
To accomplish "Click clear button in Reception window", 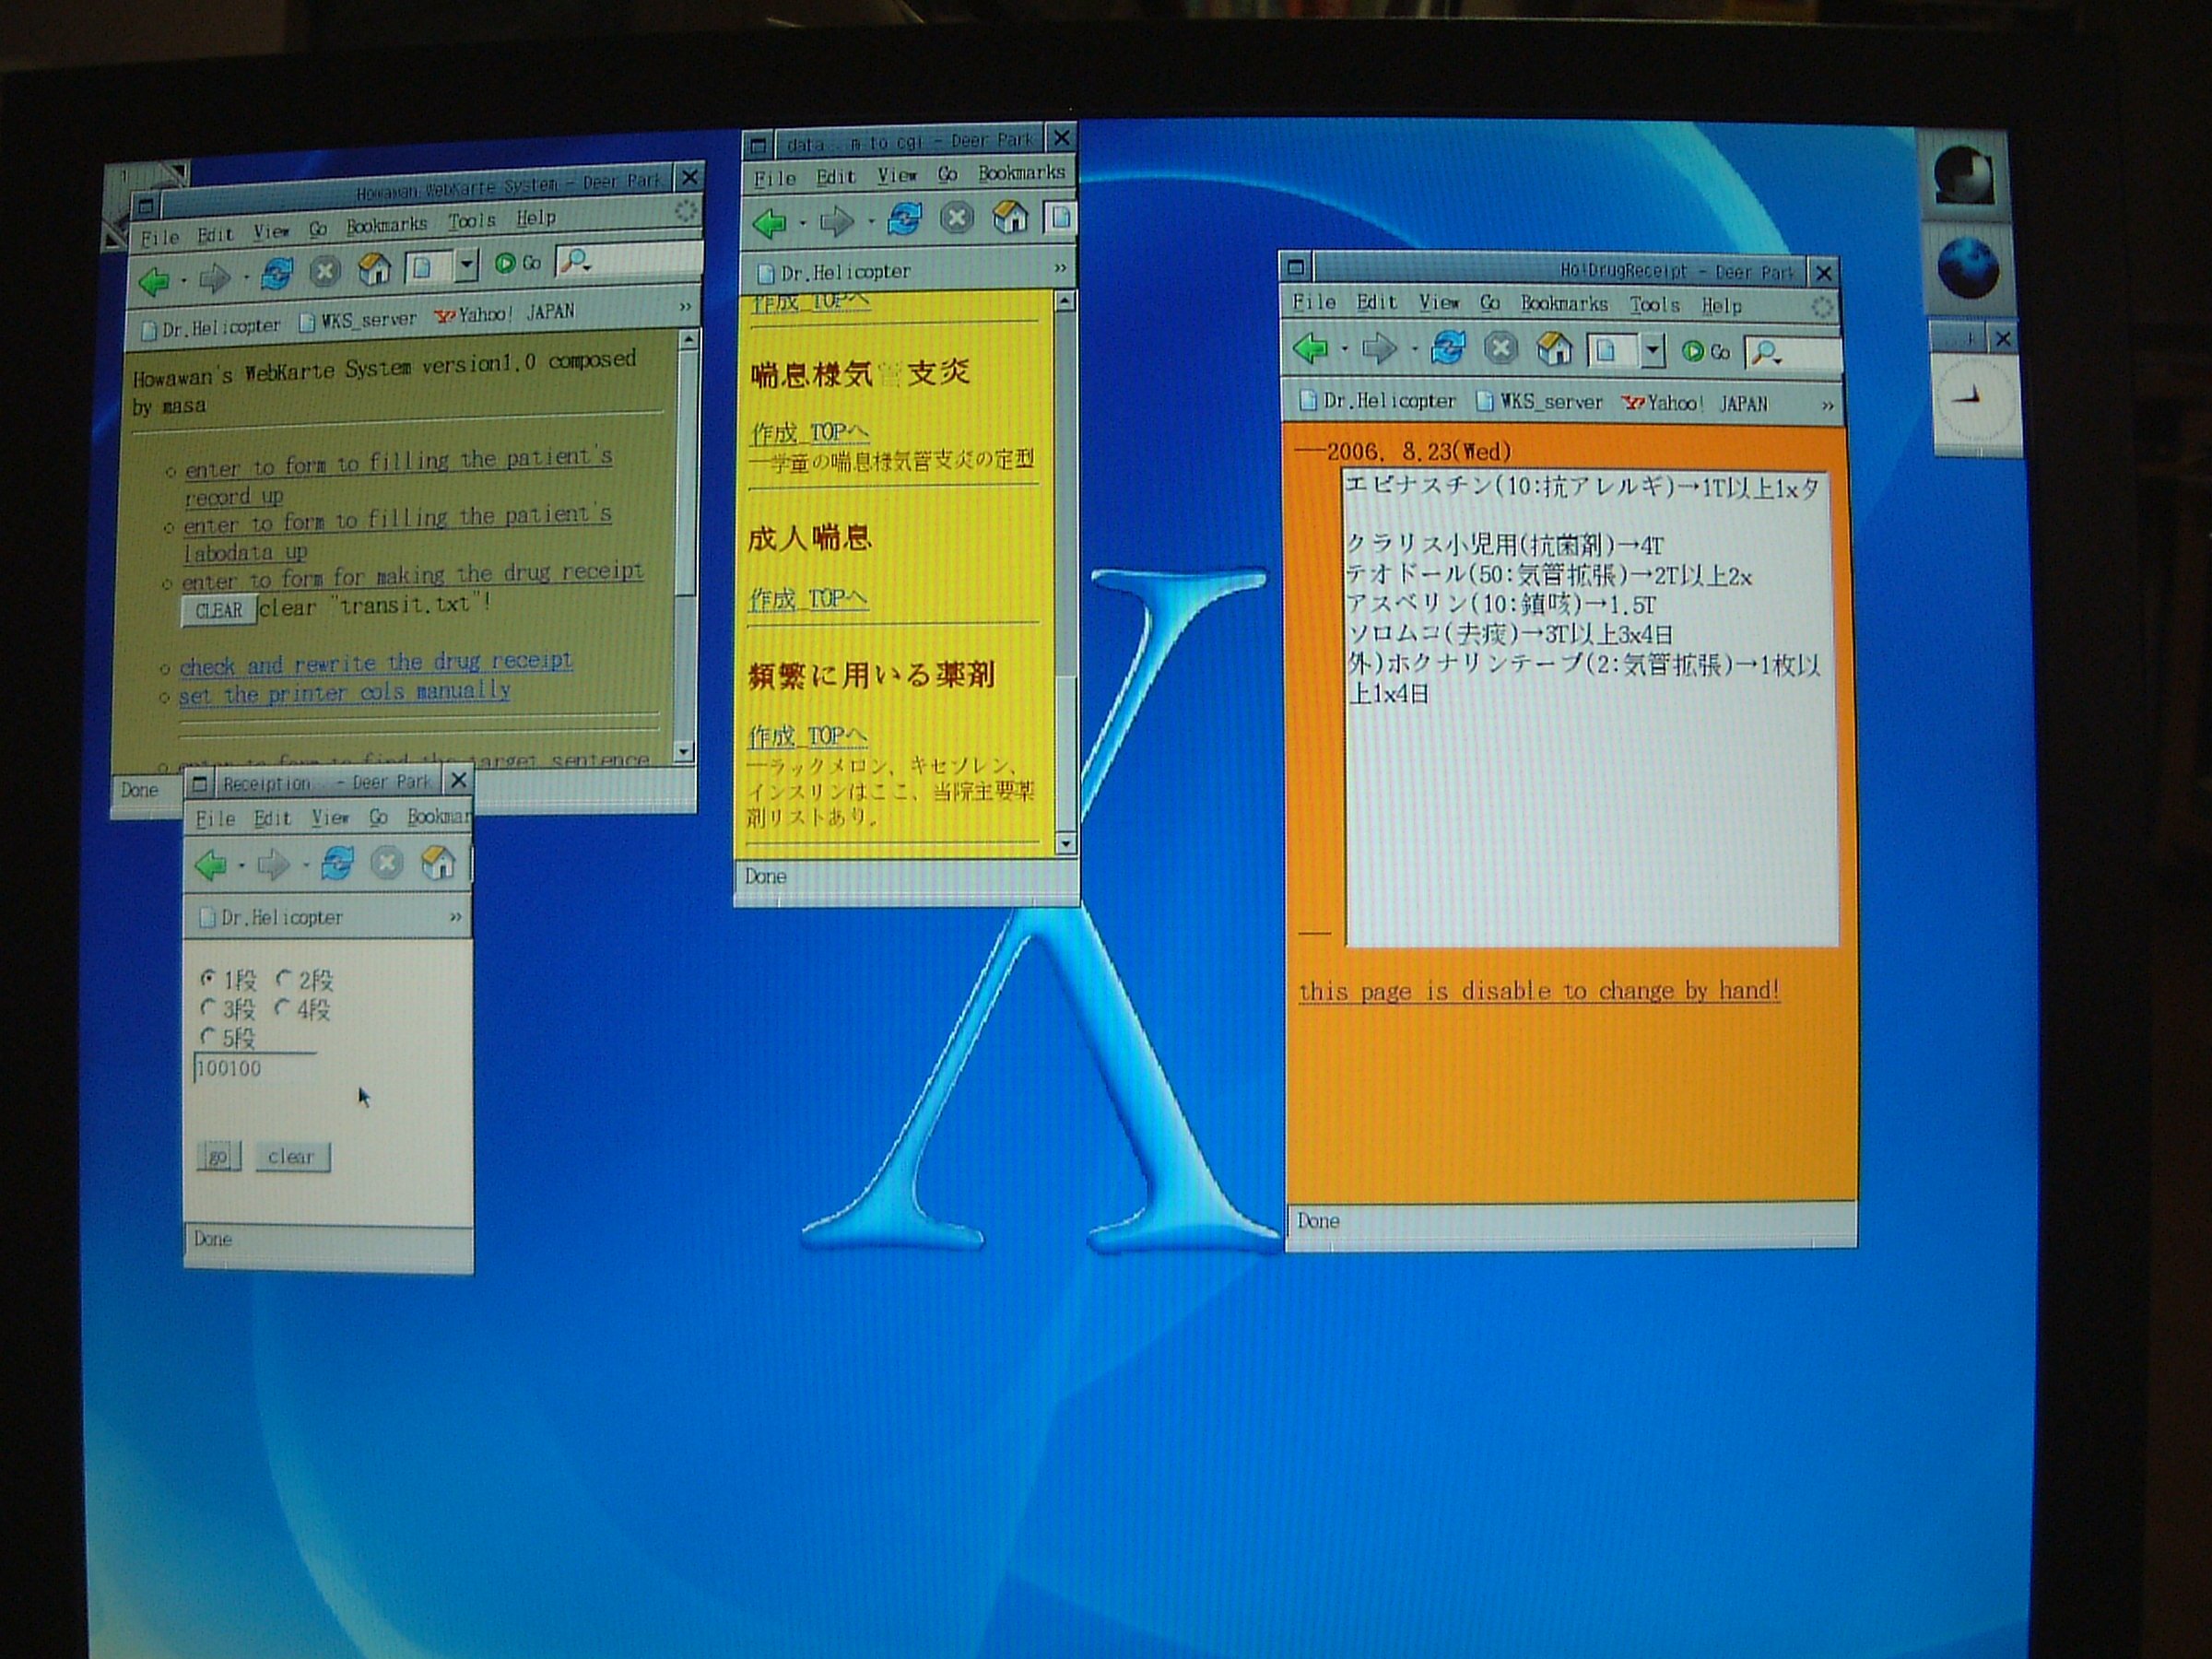I will 291,1156.
